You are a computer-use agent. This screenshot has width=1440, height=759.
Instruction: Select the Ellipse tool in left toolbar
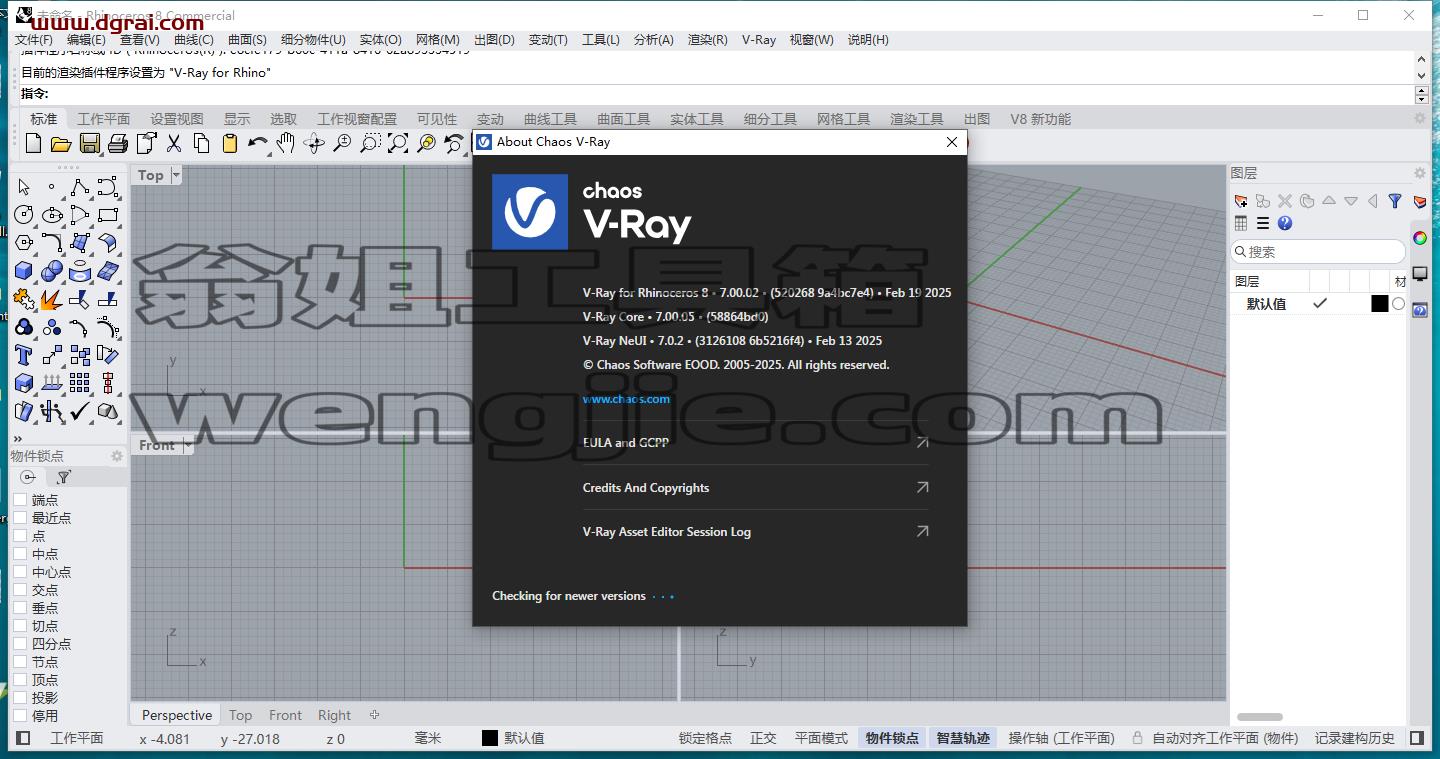click(x=52, y=215)
